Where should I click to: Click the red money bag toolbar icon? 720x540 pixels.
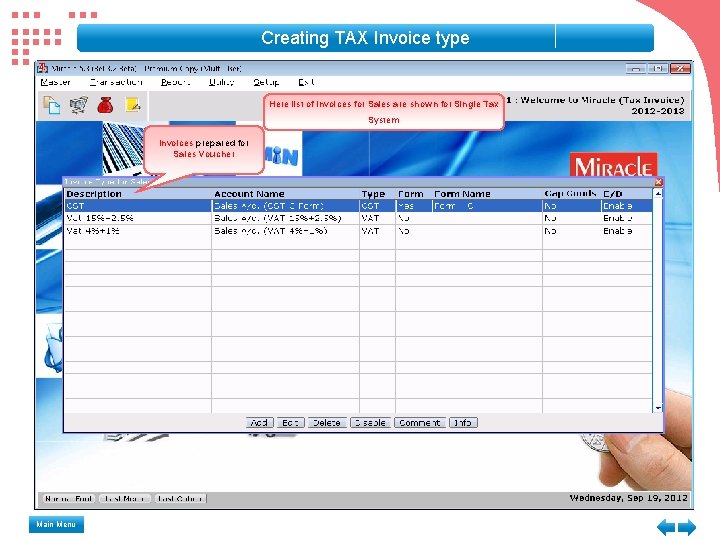pos(105,105)
